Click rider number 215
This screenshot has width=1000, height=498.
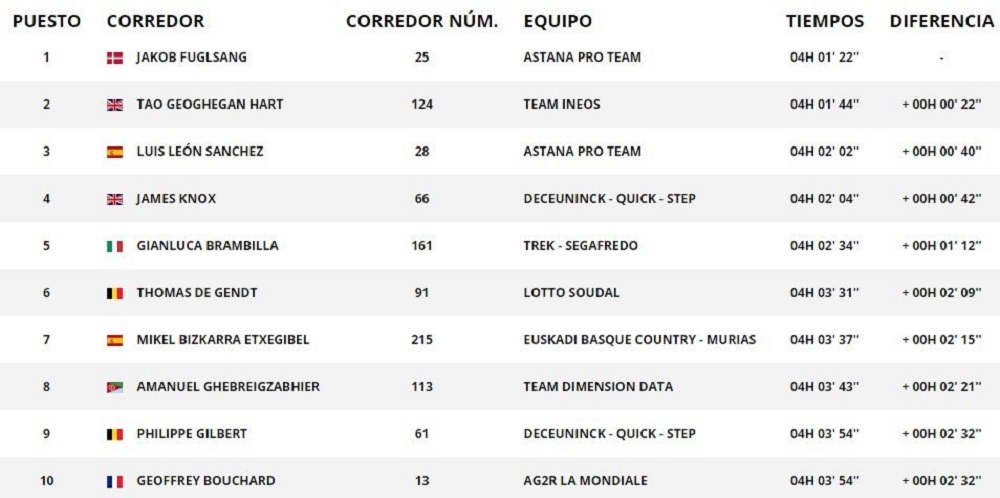click(421, 340)
